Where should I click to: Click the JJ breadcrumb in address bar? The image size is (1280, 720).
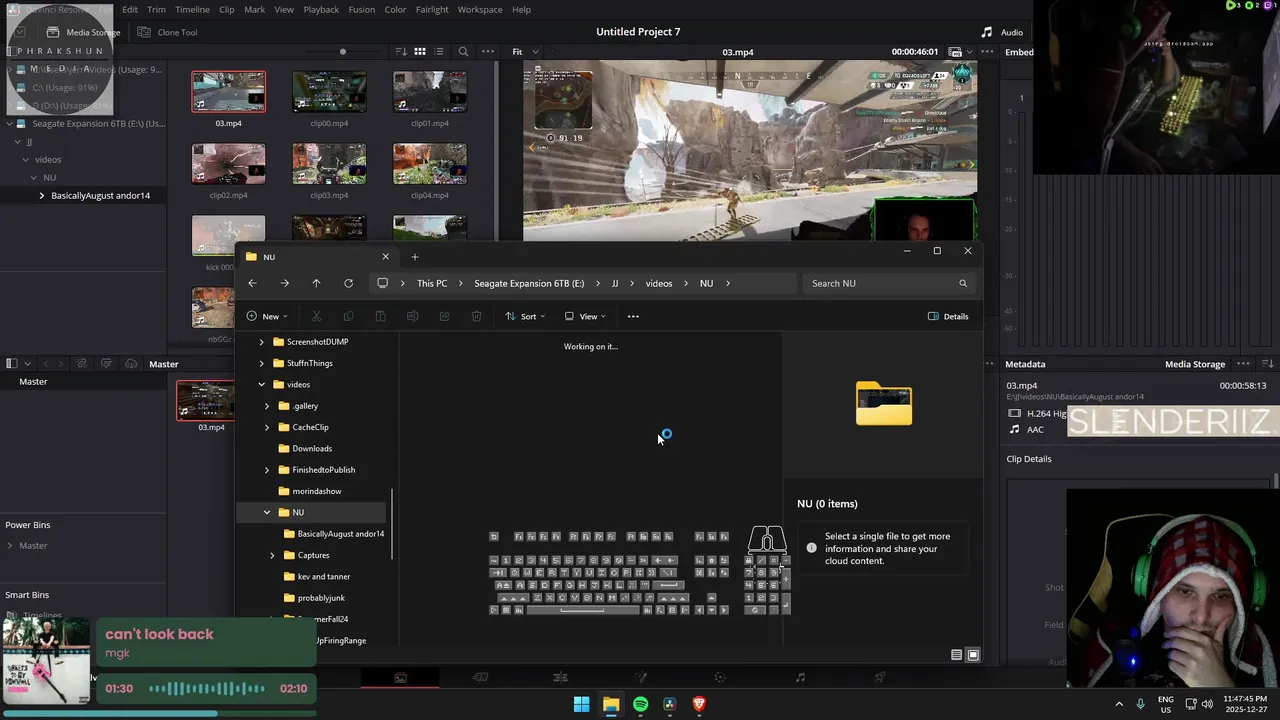pyautogui.click(x=615, y=283)
